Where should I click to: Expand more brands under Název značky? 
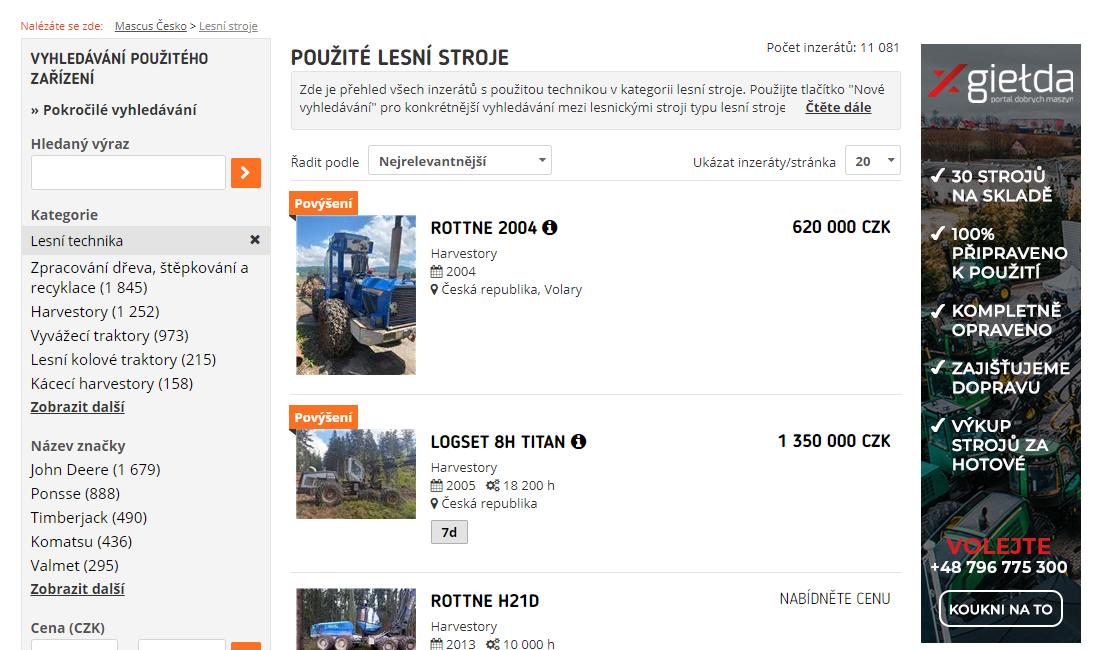click(x=78, y=589)
